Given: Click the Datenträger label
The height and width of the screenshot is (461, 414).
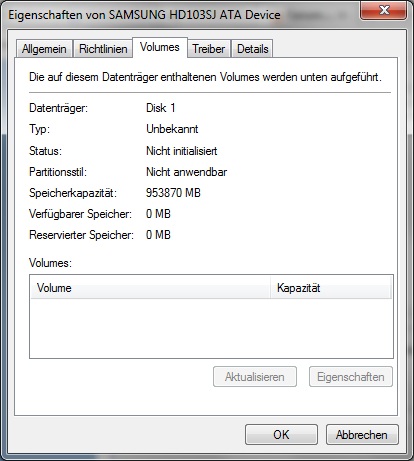Looking at the screenshot, I should pos(58,108).
